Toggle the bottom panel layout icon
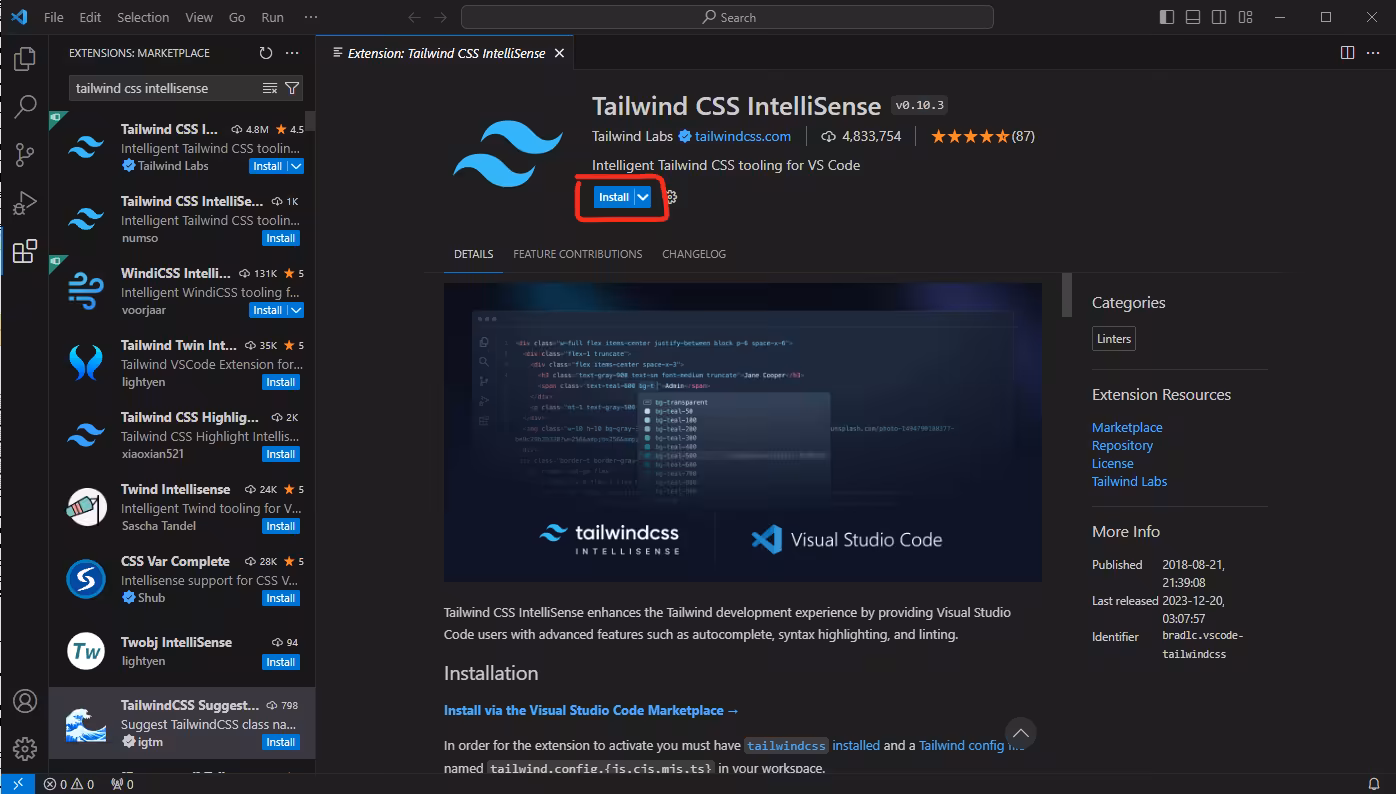Screen dimensions: 1396x794 coord(1193,17)
